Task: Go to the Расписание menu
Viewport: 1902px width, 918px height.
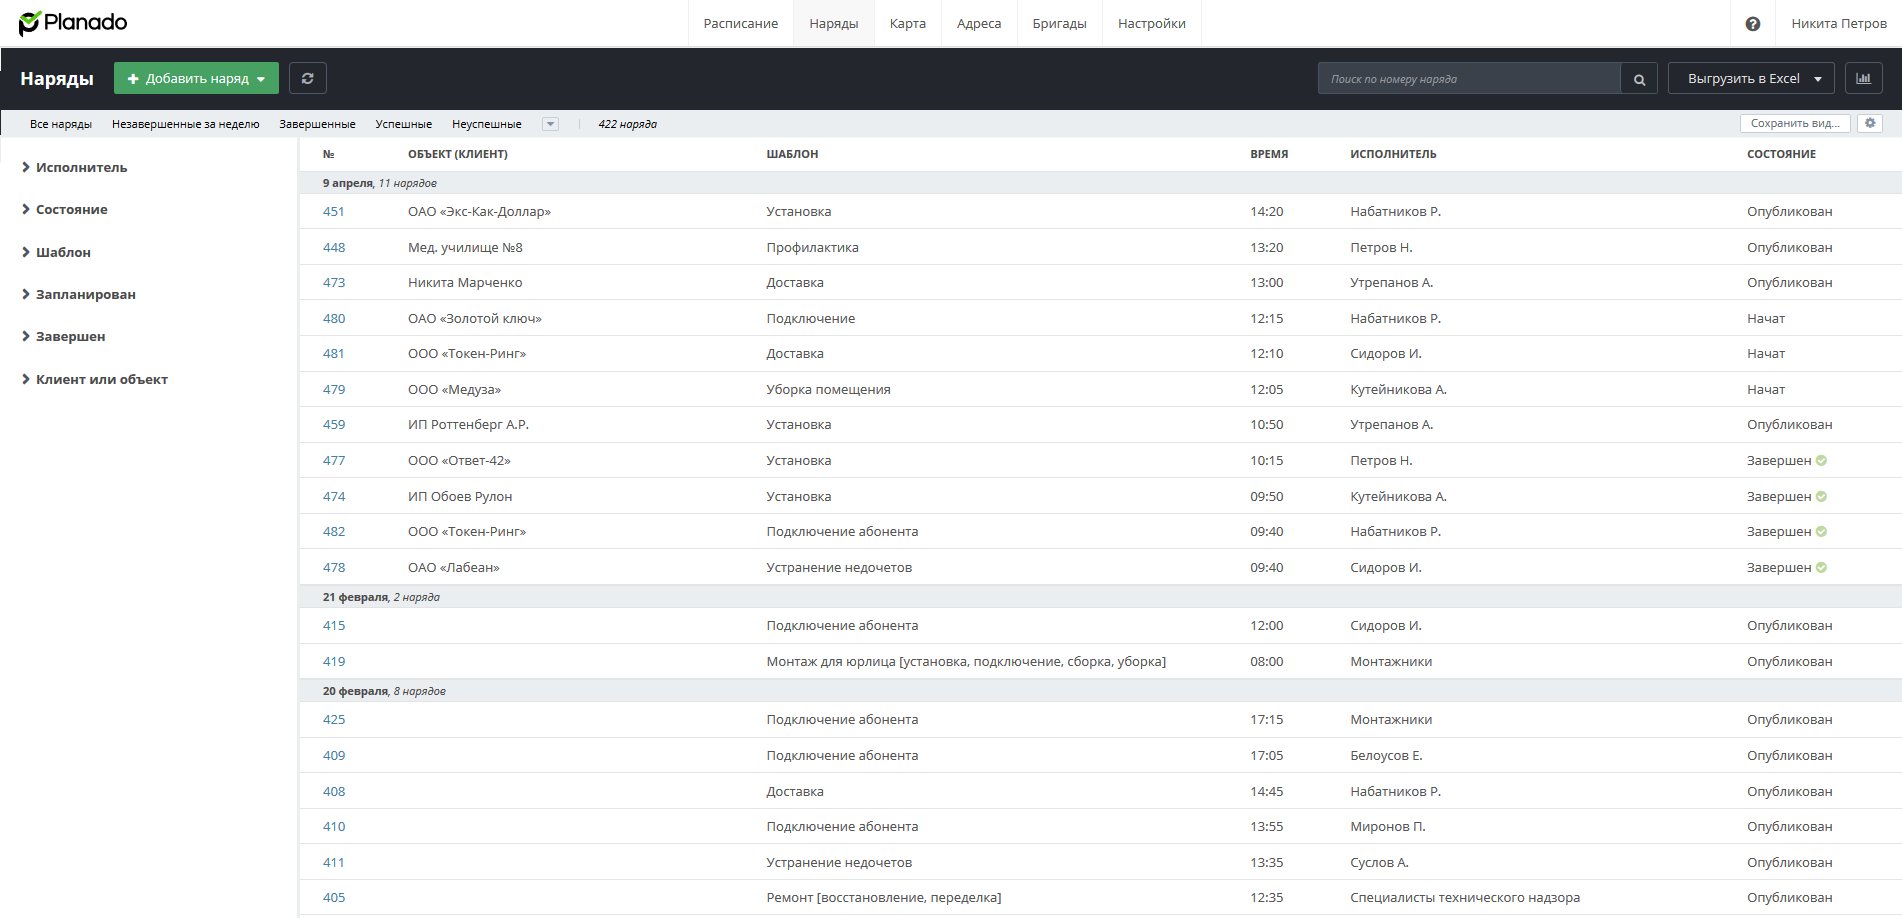Action: point(740,24)
